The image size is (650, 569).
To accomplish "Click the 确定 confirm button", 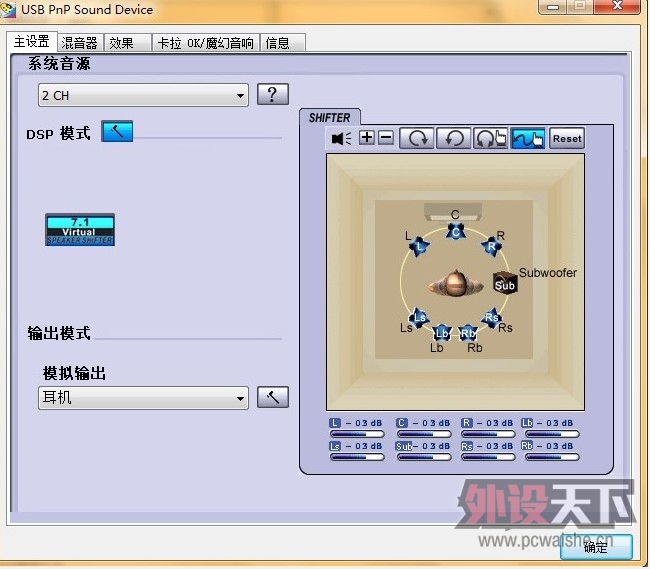I will pos(596,547).
